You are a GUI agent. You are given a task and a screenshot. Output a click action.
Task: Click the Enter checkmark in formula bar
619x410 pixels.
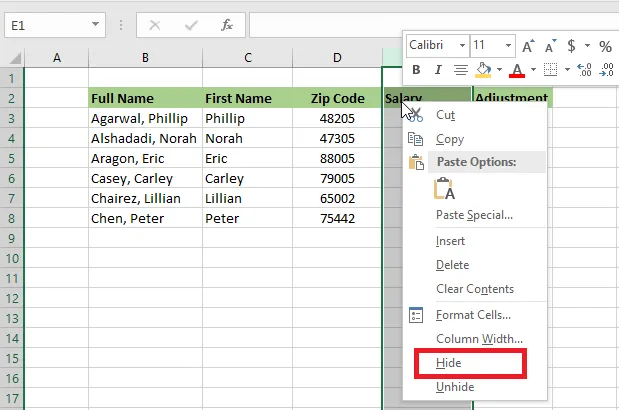(x=191, y=26)
